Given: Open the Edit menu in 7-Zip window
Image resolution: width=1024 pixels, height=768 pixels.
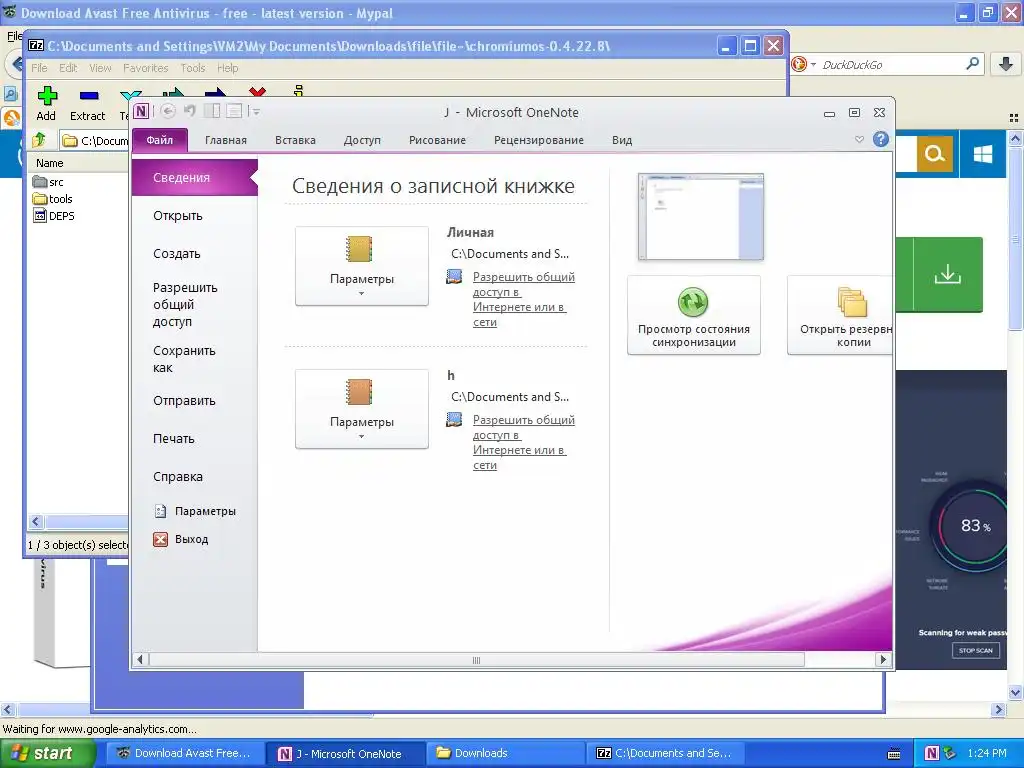Looking at the screenshot, I should click(68, 68).
